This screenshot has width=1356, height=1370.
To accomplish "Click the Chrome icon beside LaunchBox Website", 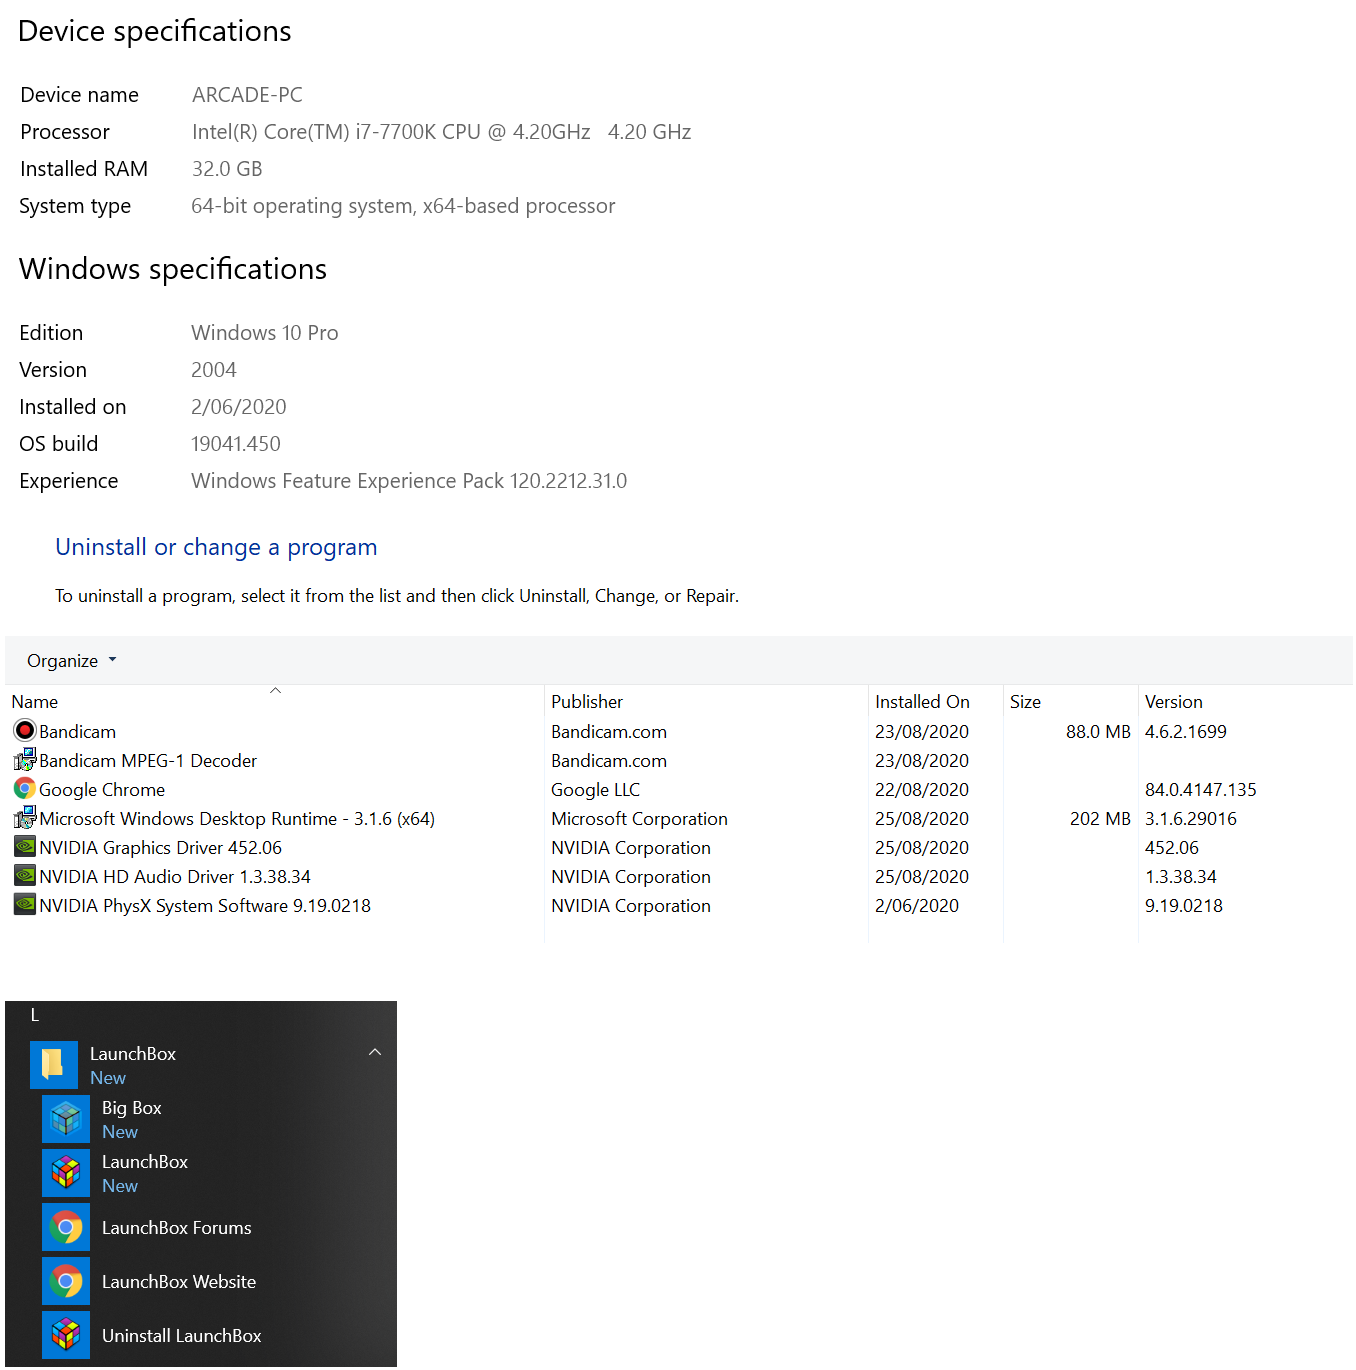I will point(66,1281).
